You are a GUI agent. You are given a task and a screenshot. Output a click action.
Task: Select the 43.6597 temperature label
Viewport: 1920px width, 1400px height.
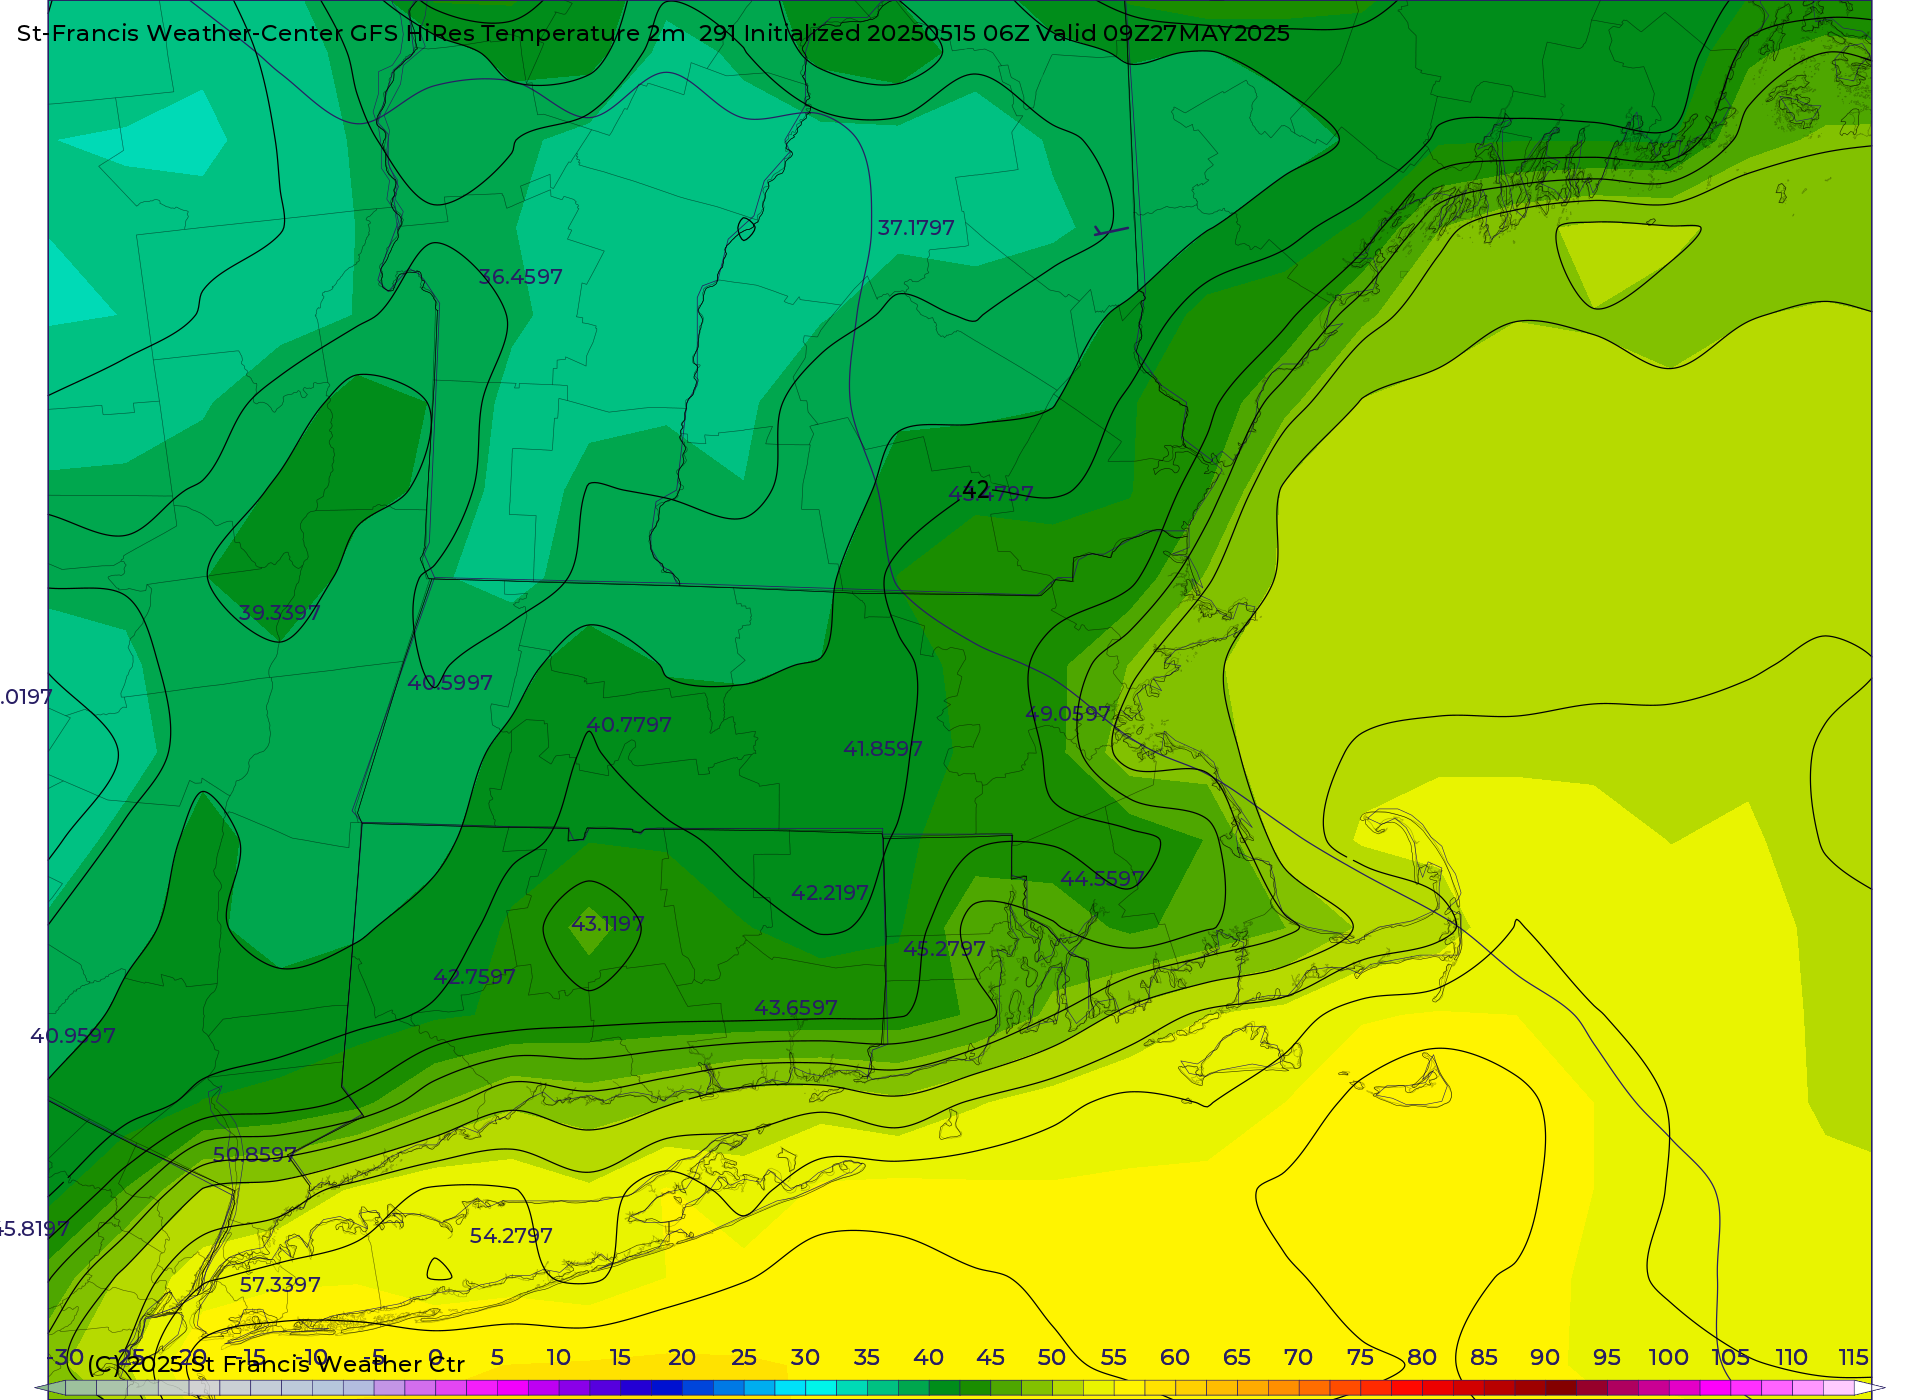coord(796,1008)
